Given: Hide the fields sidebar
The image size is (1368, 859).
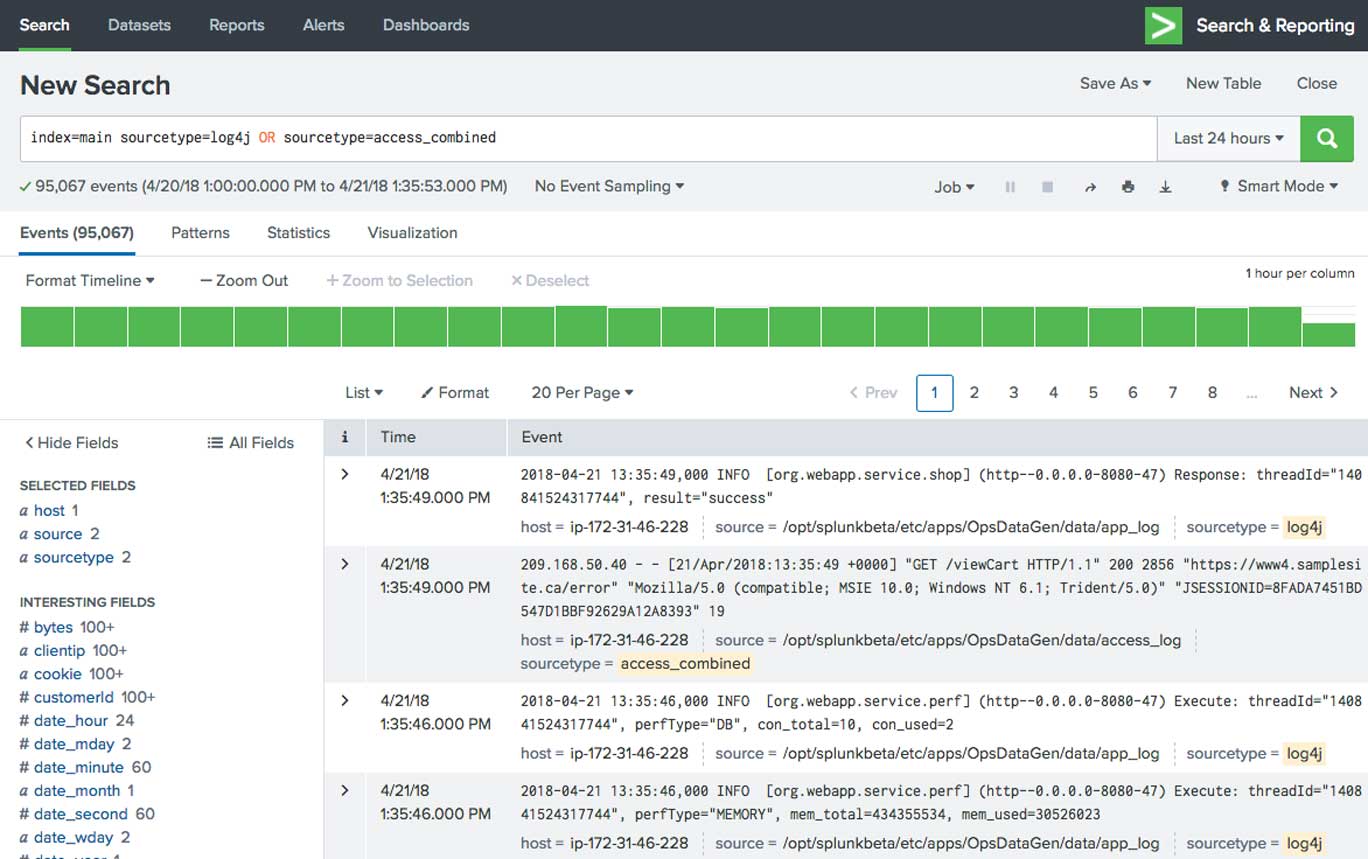Looking at the screenshot, I should (x=70, y=443).
